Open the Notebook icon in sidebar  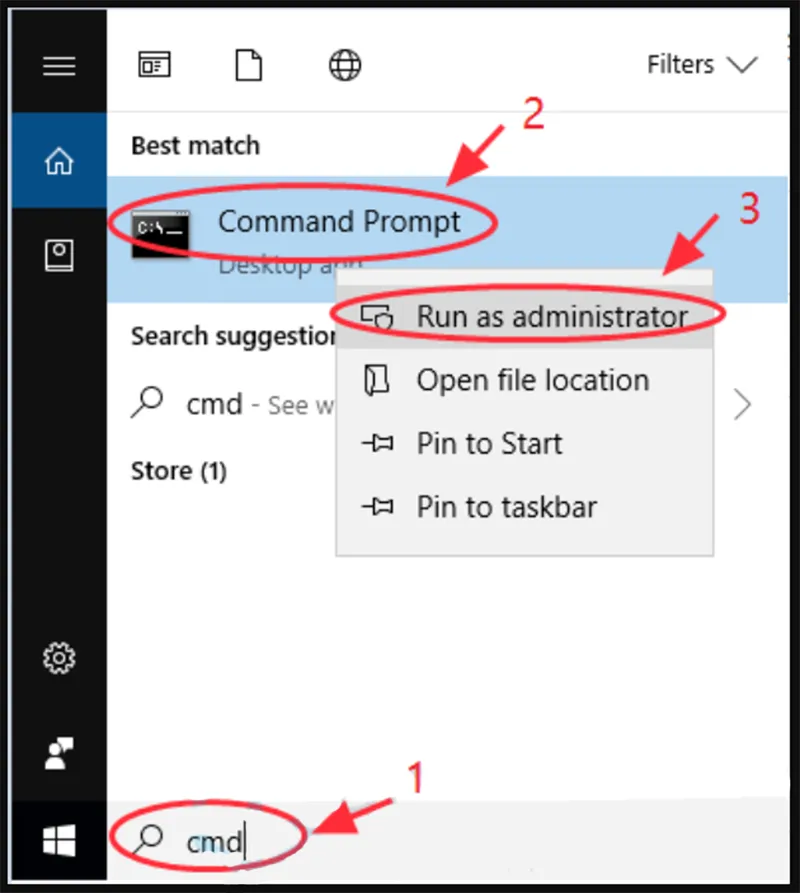[x=59, y=256]
